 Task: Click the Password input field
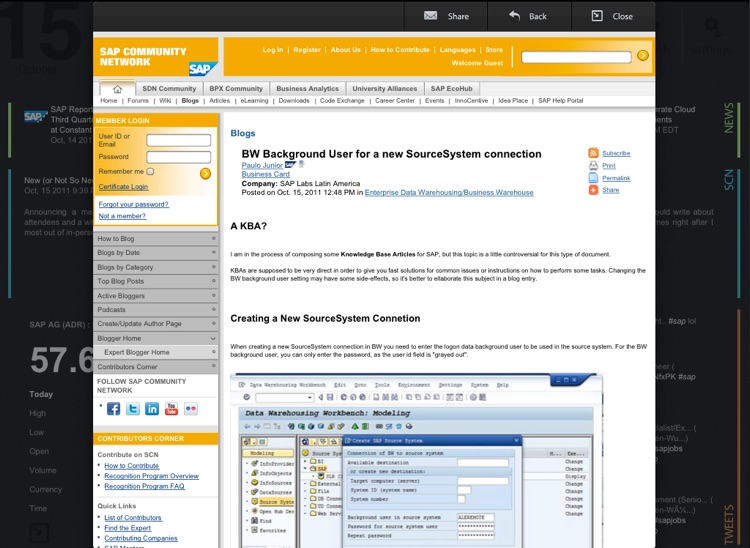(x=178, y=157)
